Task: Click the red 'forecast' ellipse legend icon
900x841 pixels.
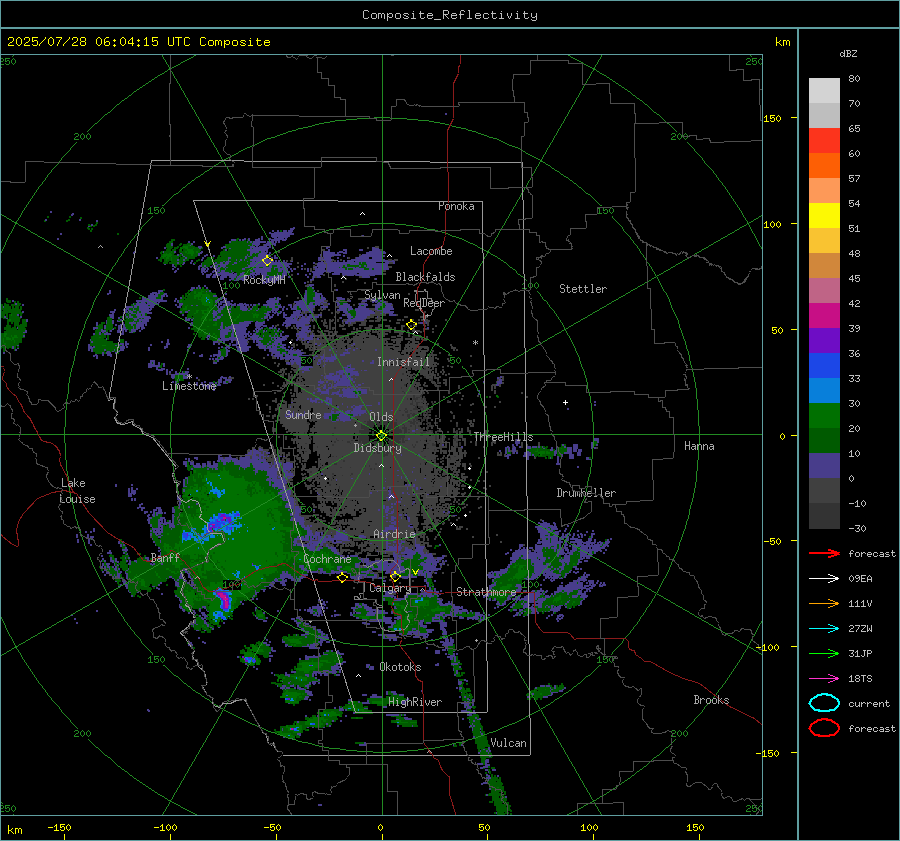Action: (x=824, y=728)
